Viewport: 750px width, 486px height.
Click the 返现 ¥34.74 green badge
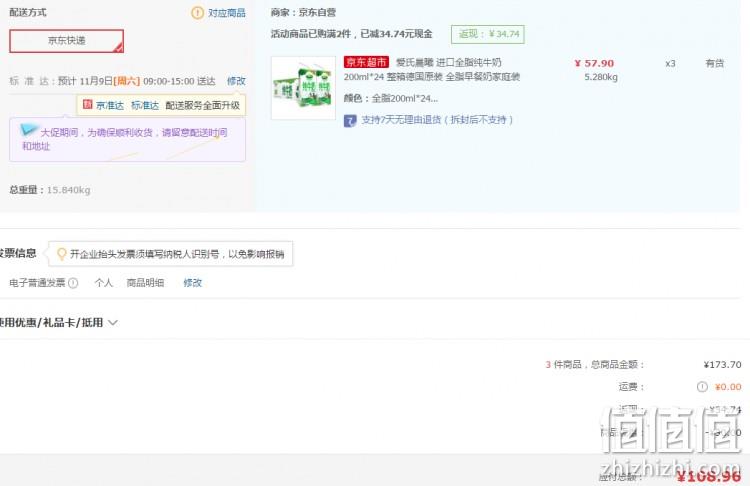[x=488, y=34]
